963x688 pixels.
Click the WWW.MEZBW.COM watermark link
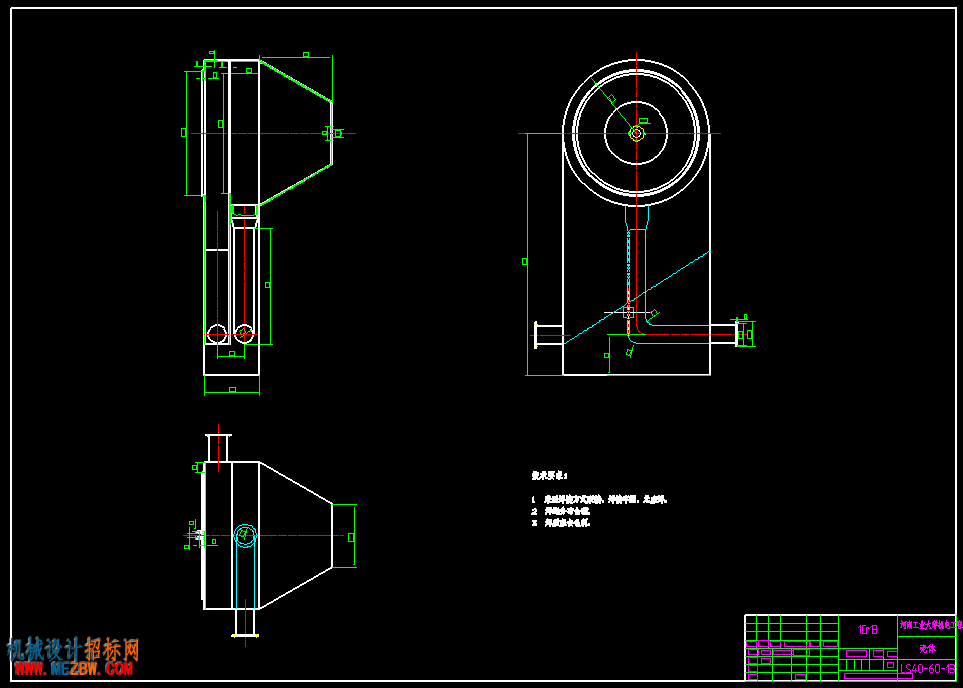(70, 668)
